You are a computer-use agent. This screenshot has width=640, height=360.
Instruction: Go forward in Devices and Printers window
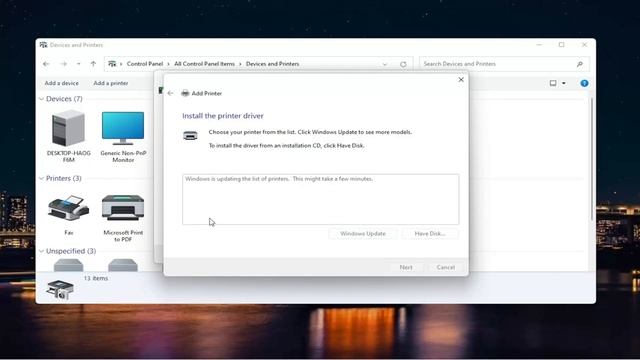64,64
